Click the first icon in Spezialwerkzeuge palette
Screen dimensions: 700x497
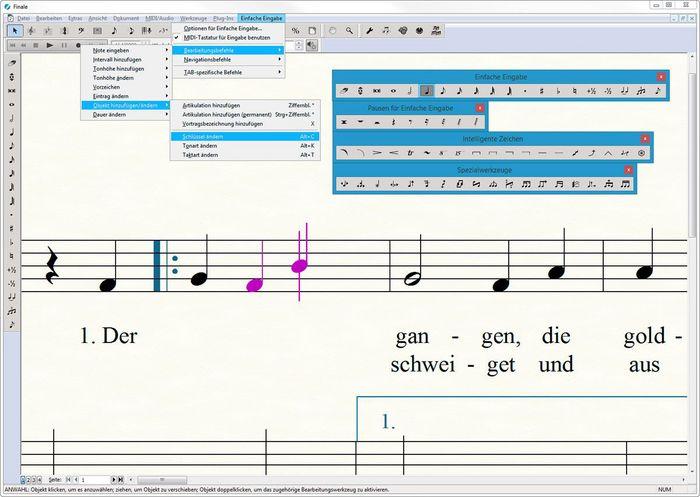tap(344, 184)
